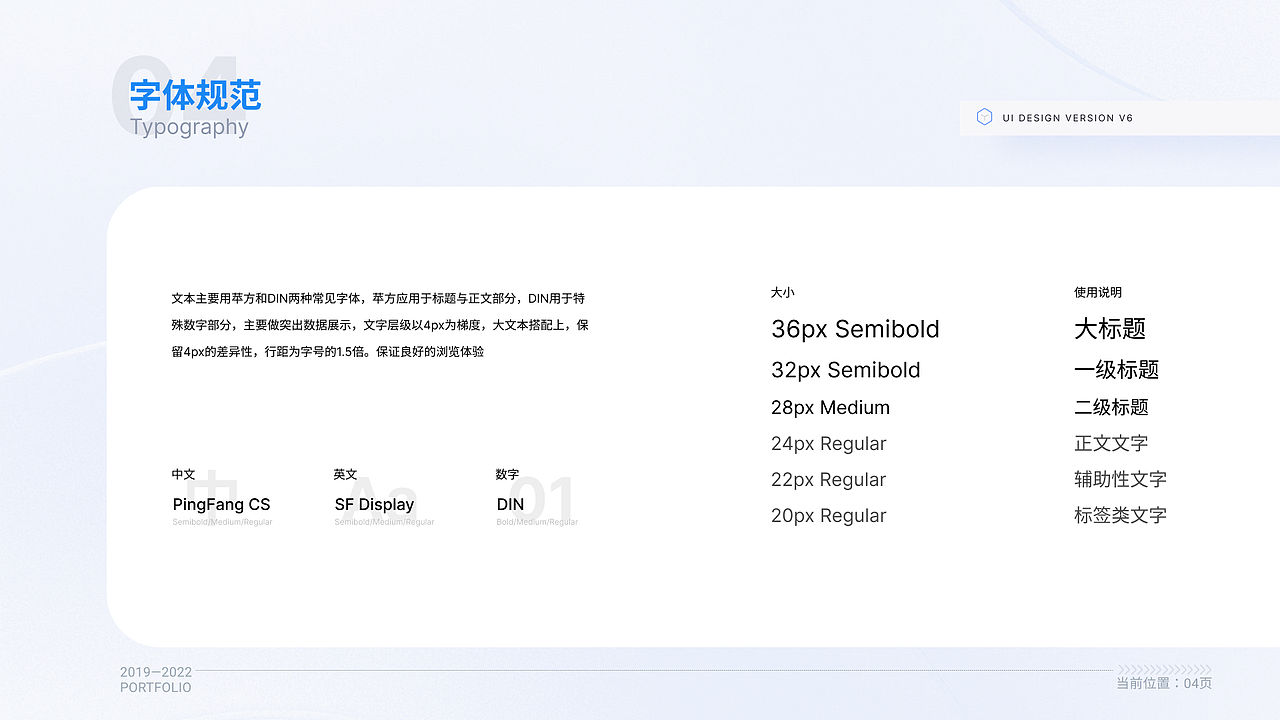Click the 英文 font category label
This screenshot has width=1280, height=720.
(x=346, y=474)
